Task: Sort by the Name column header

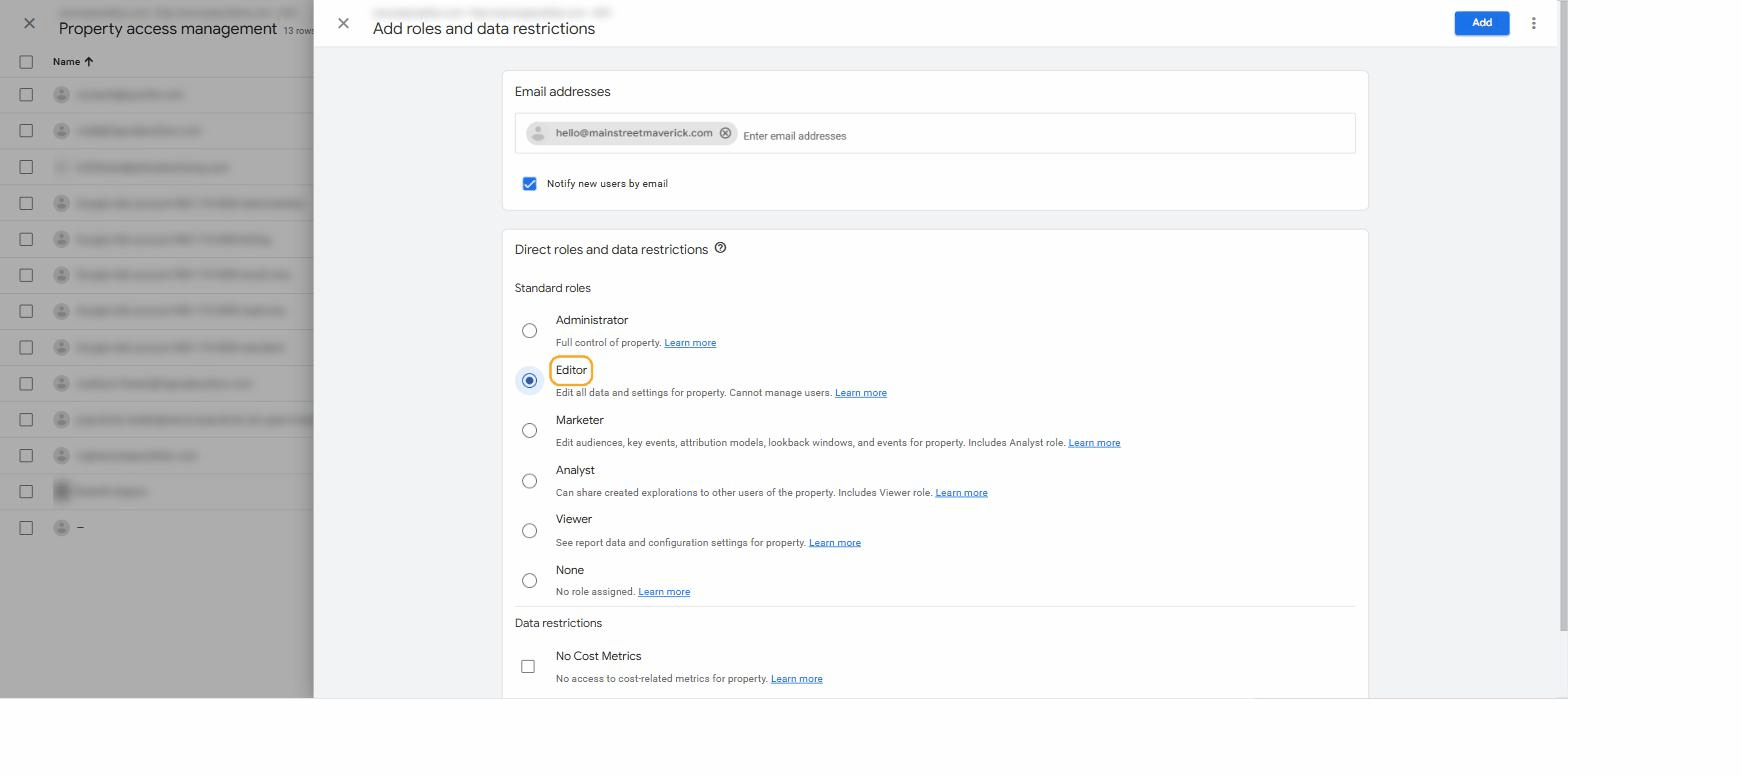Action: pyautogui.click(x=73, y=62)
